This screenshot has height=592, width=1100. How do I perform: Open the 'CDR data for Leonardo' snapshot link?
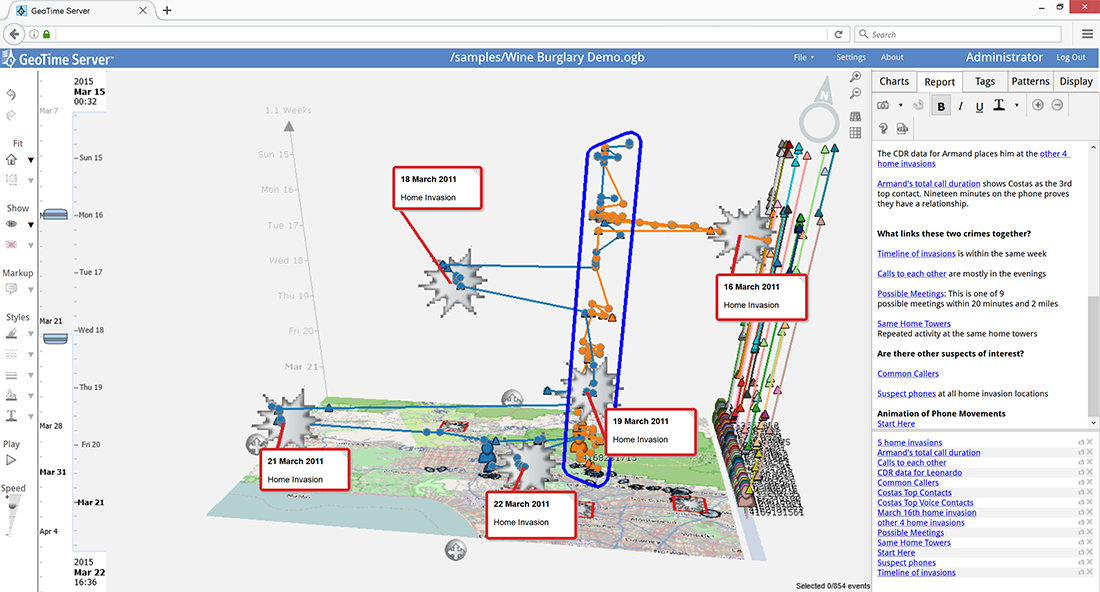pos(919,473)
